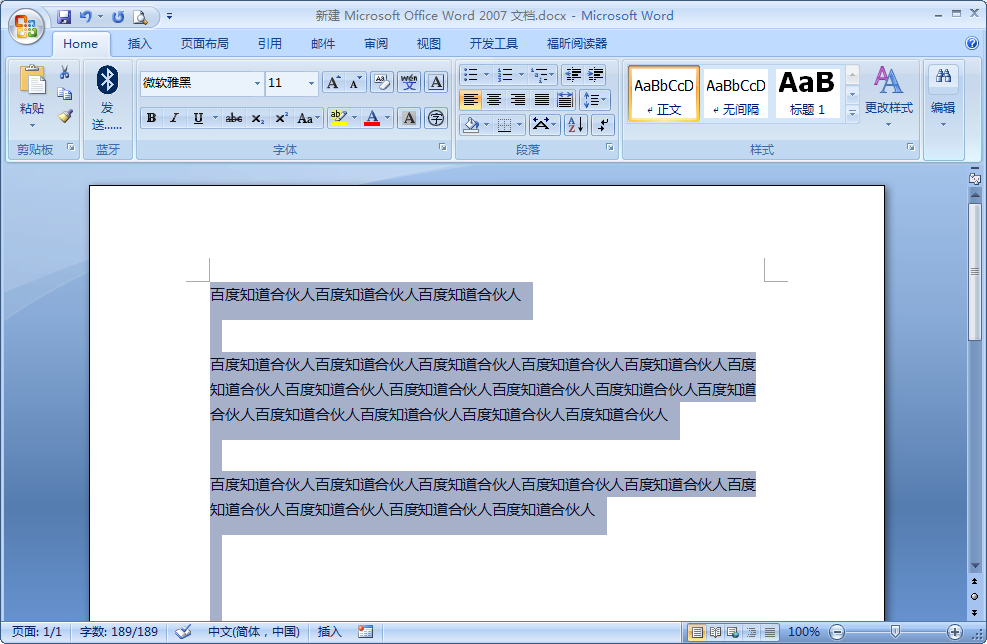The height and width of the screenshot is (644, 987).
Task: Align text left
Action: [x=471, y=99]
